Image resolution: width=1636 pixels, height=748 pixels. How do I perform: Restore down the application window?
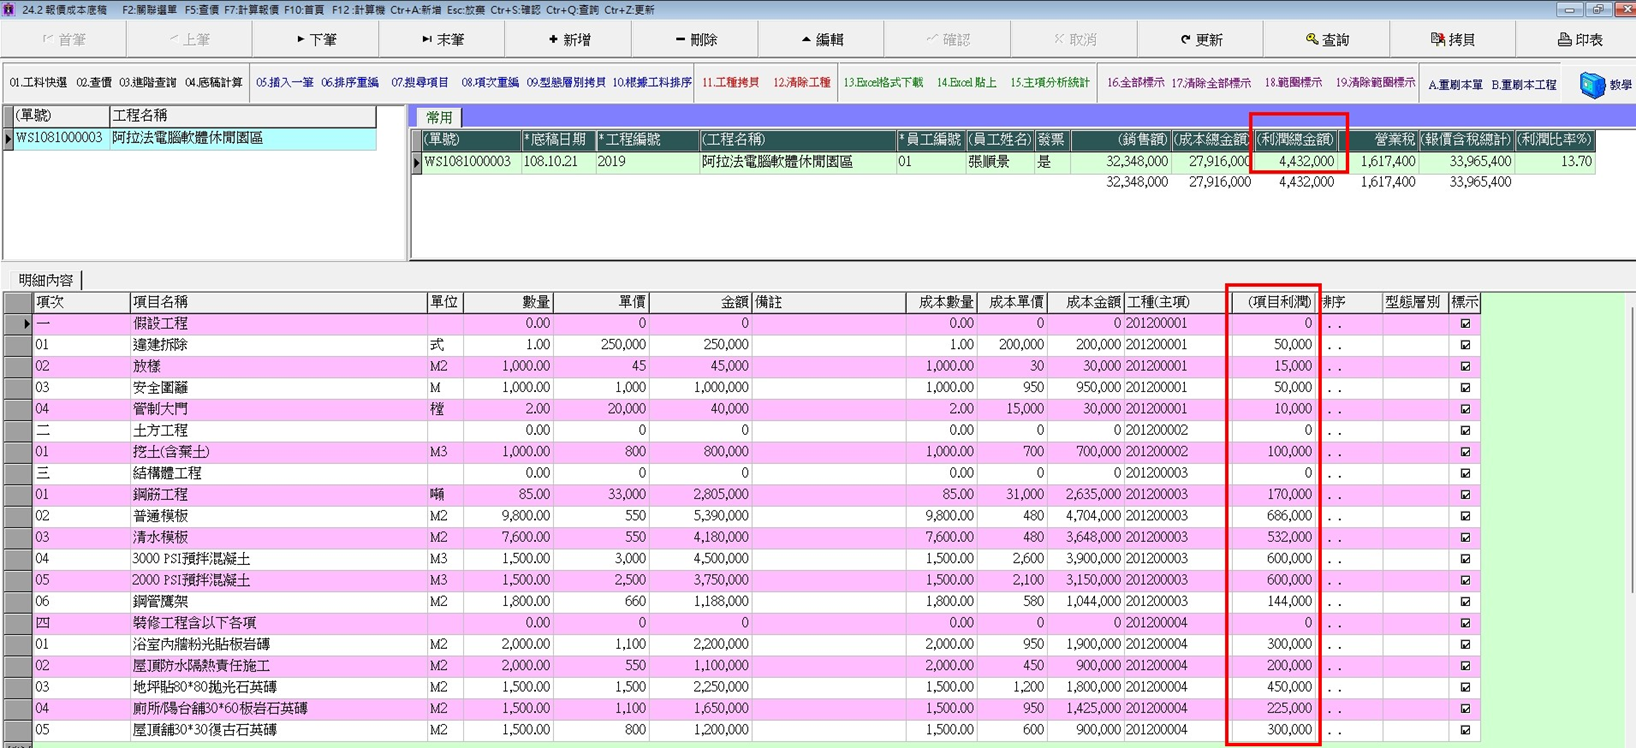(x=1597, y=9)
